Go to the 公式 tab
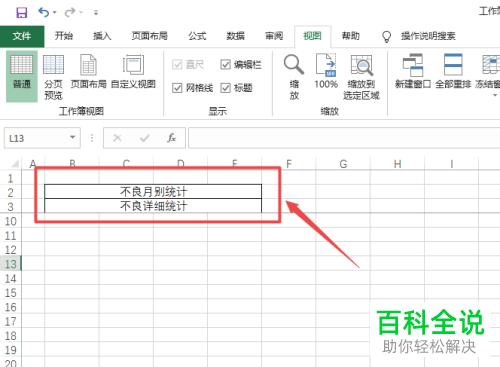Viewport: 500px width, 367px height. click(x=197, y=36)
